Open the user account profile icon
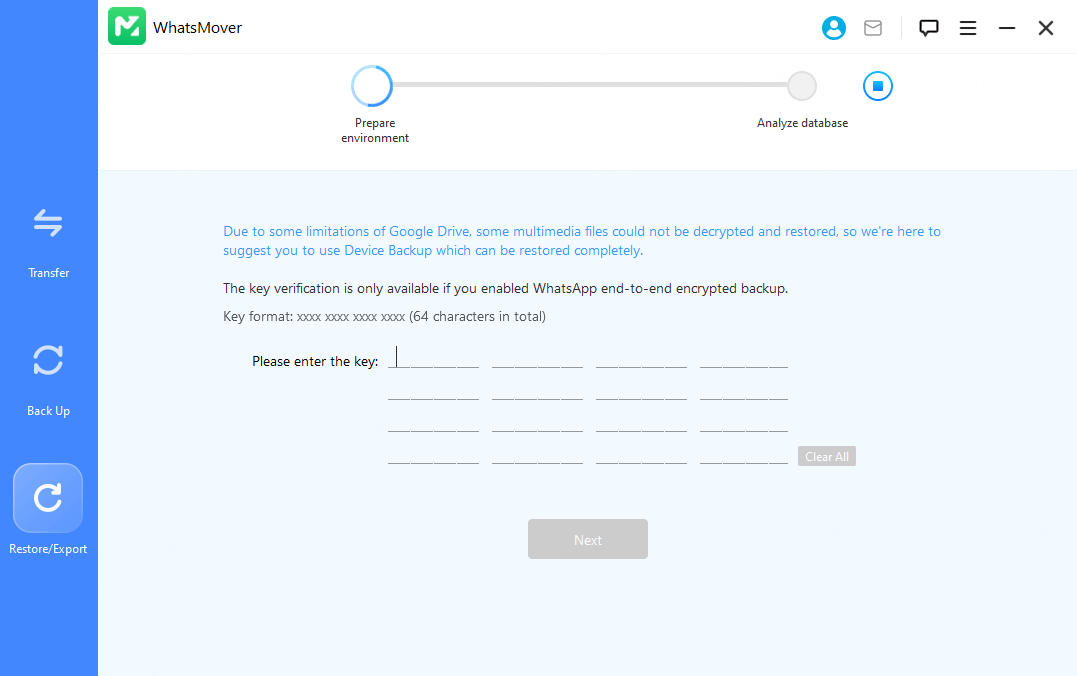 (x=833, y=28)
